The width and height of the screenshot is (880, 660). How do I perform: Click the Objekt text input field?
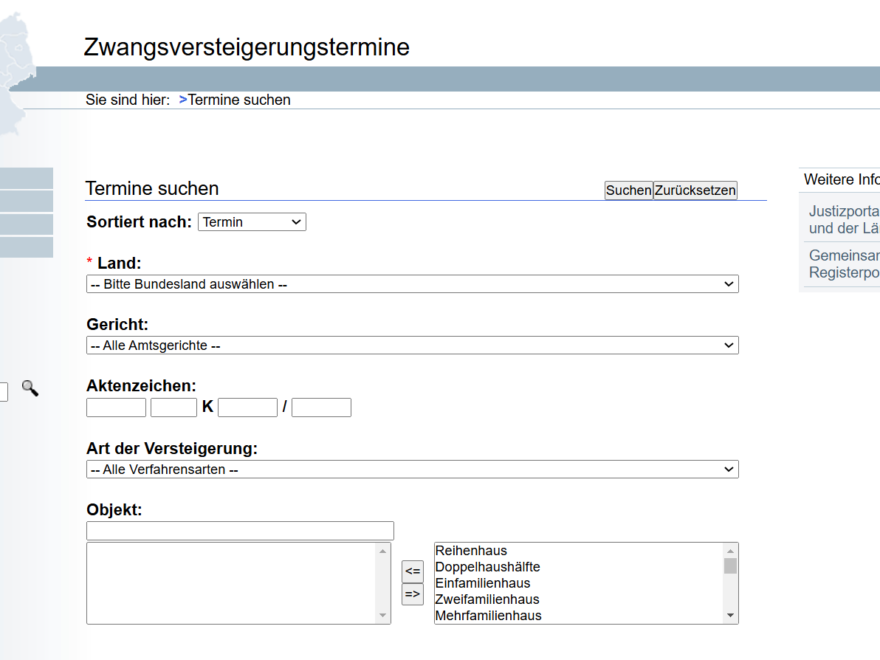[x=240, y=531]
